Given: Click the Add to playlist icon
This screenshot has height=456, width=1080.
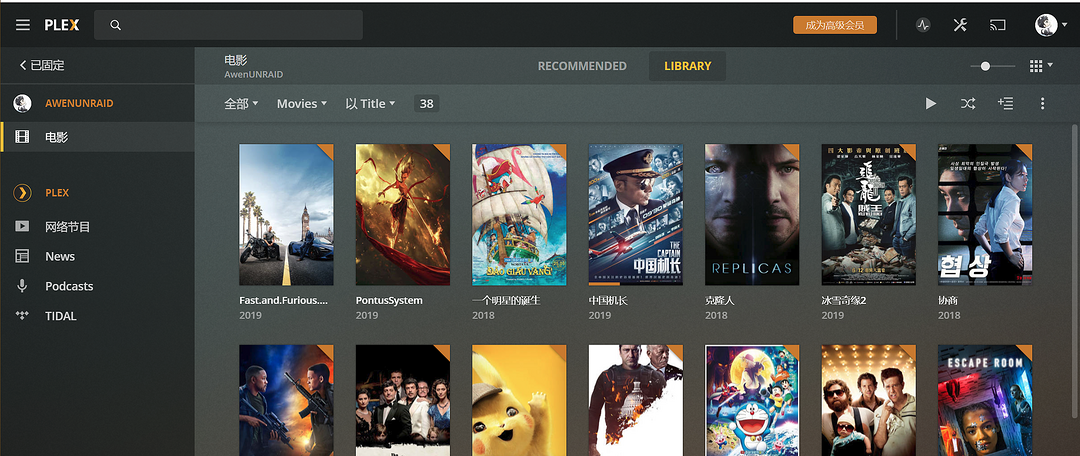Looking at the screenshot, I should [x=1005, y=103].
